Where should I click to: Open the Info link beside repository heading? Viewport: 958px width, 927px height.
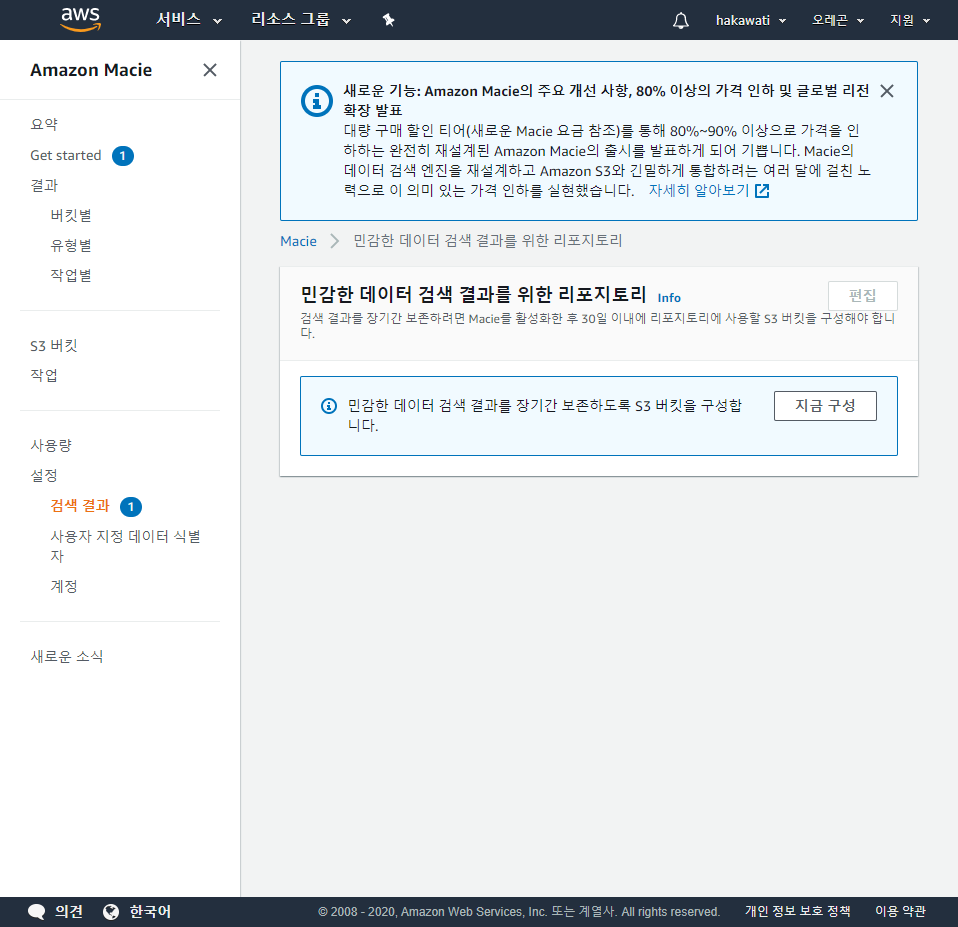click(669, 298)
